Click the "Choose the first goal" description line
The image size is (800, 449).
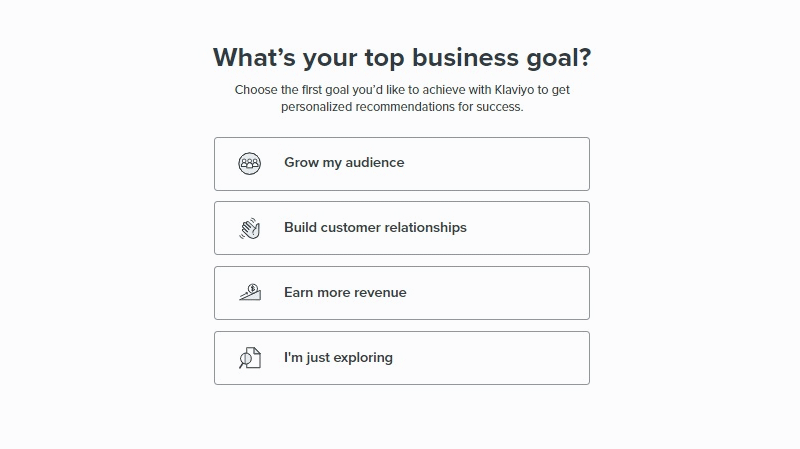pyautogui.click(x=402, y=90)
